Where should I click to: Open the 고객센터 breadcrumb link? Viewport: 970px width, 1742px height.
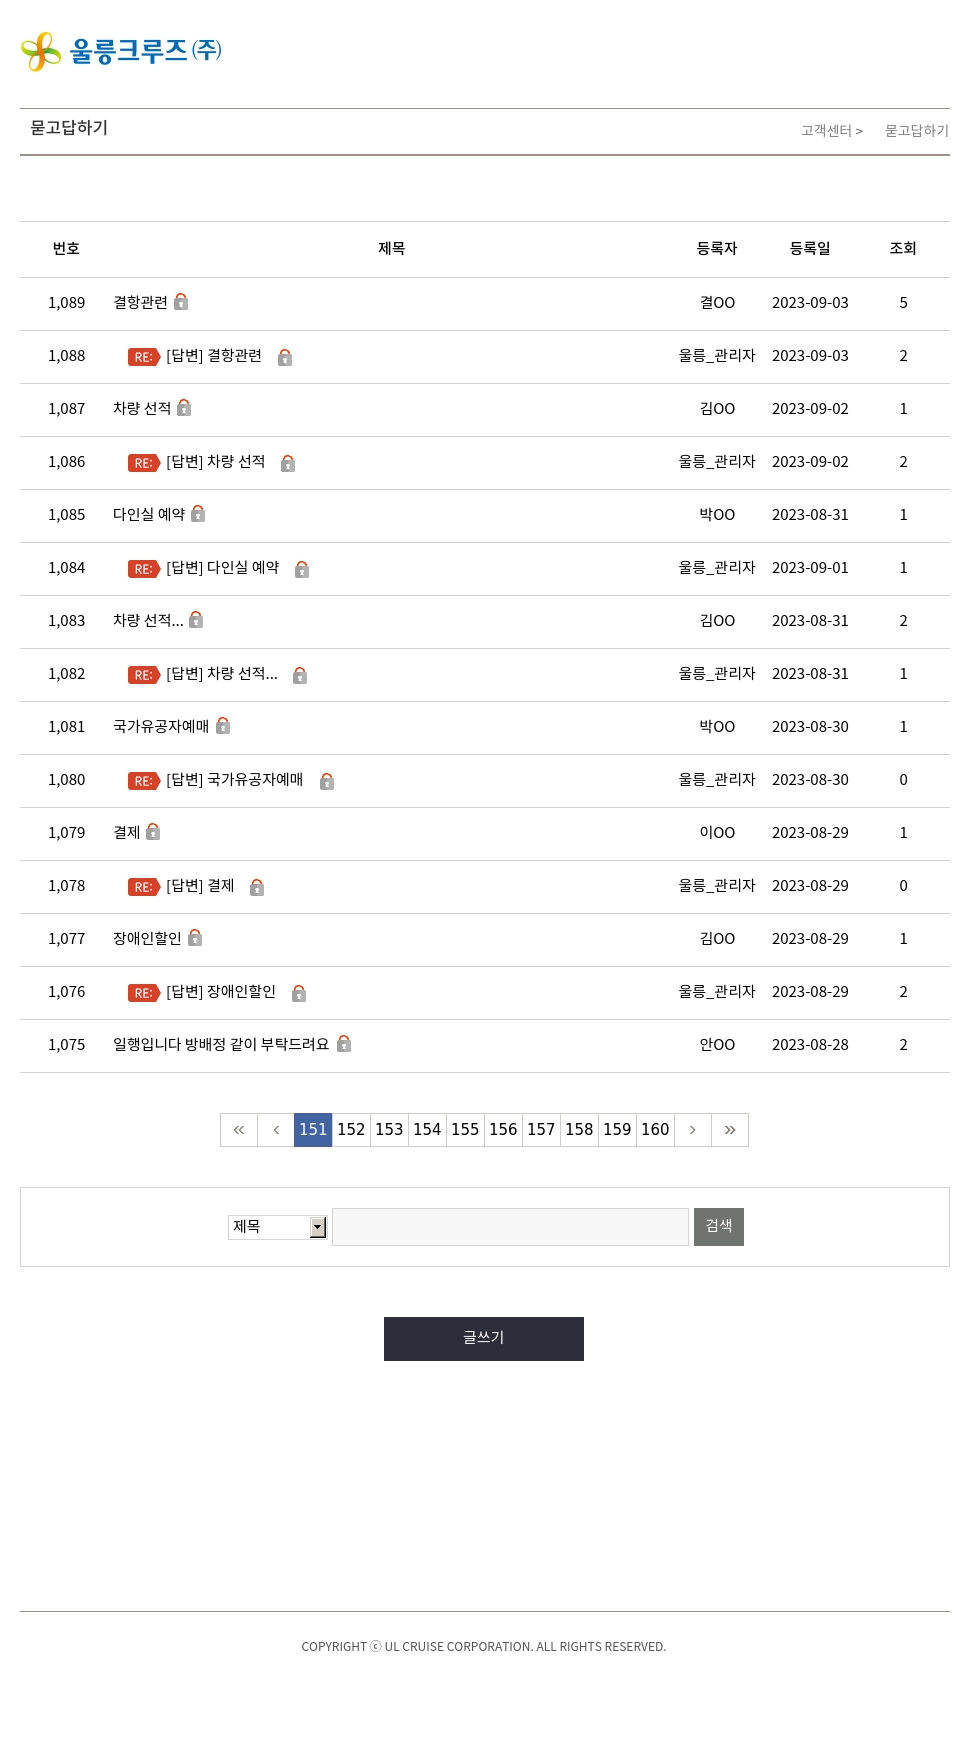coord(827,131)
